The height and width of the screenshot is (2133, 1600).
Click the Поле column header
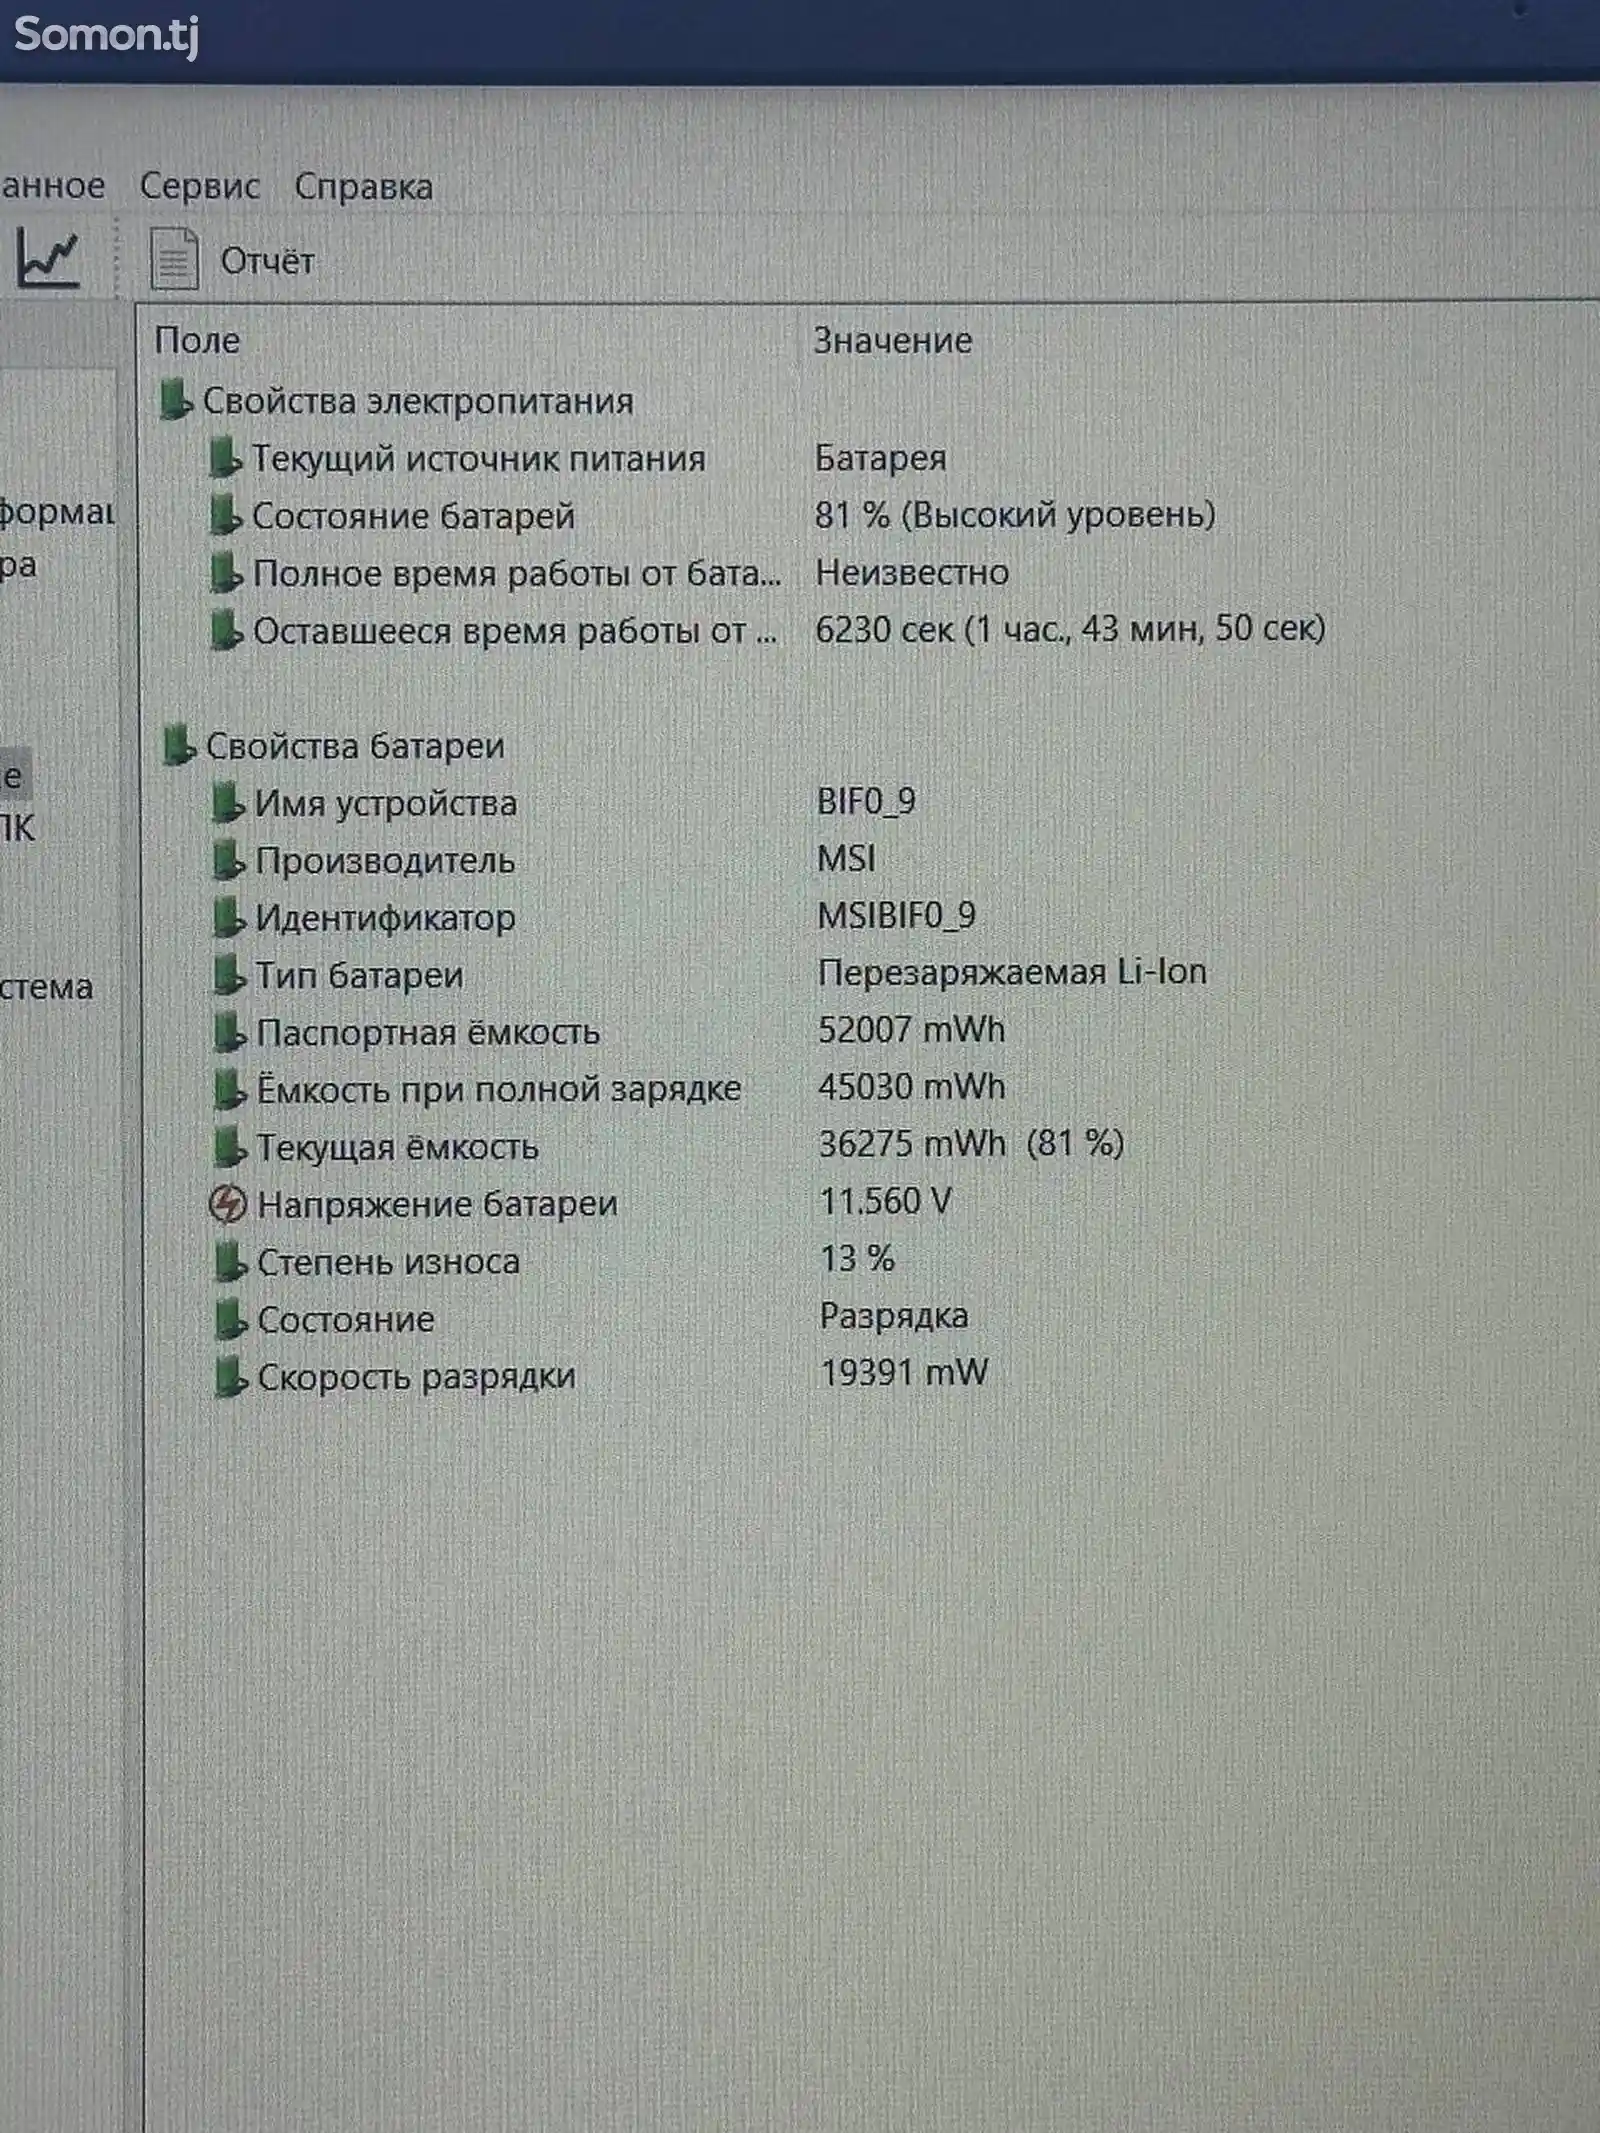pos(197,341)
